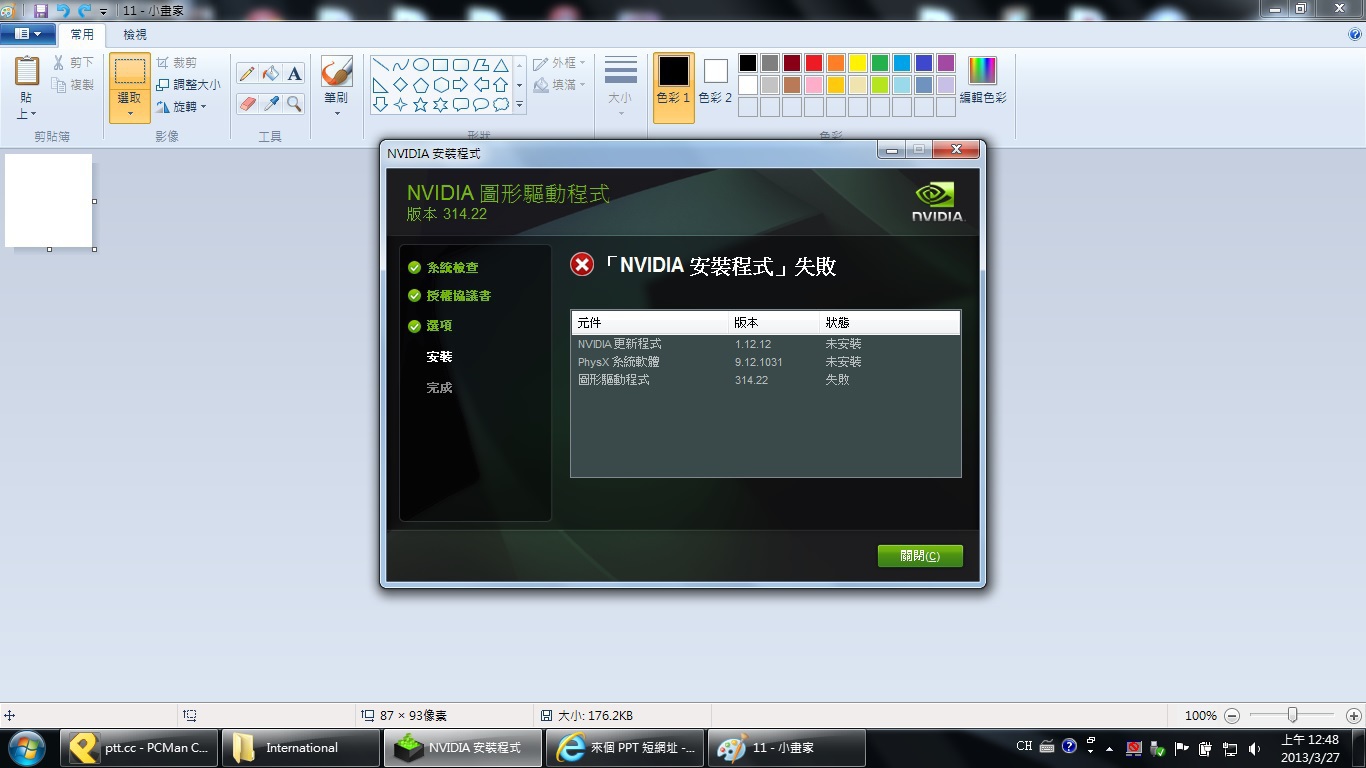Click the 狀態 column header

coord(889,323)
